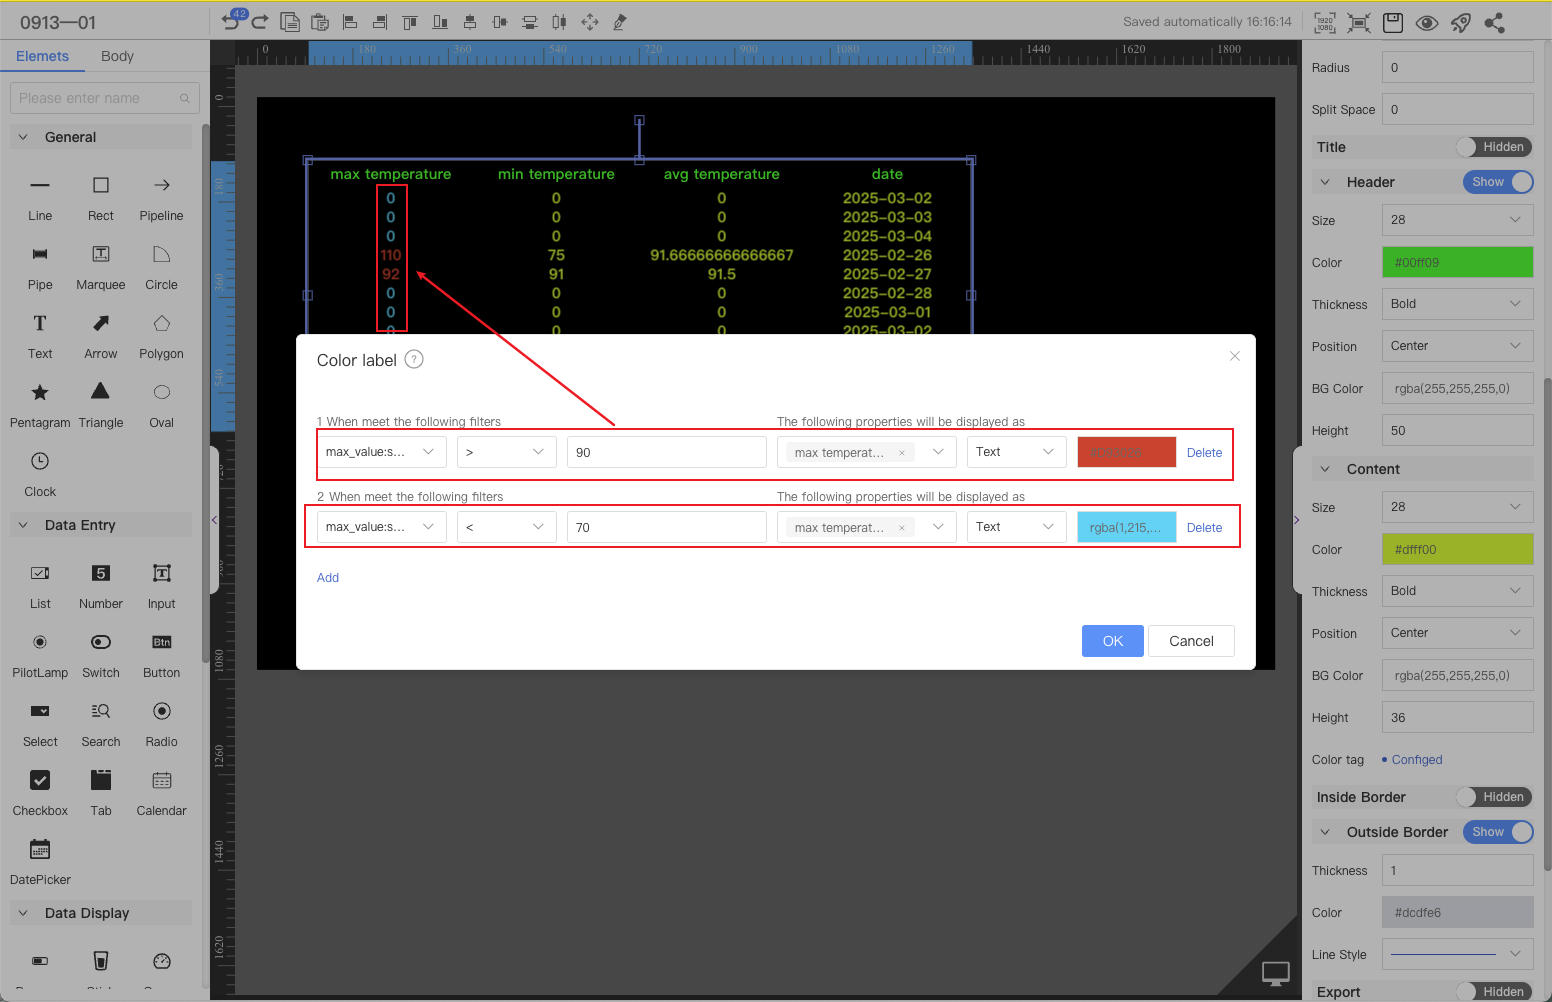Select the Pipeline element icon
Image resolution: width=1552 pixels, height=1002 pixels.
click(x=161, y=186)
